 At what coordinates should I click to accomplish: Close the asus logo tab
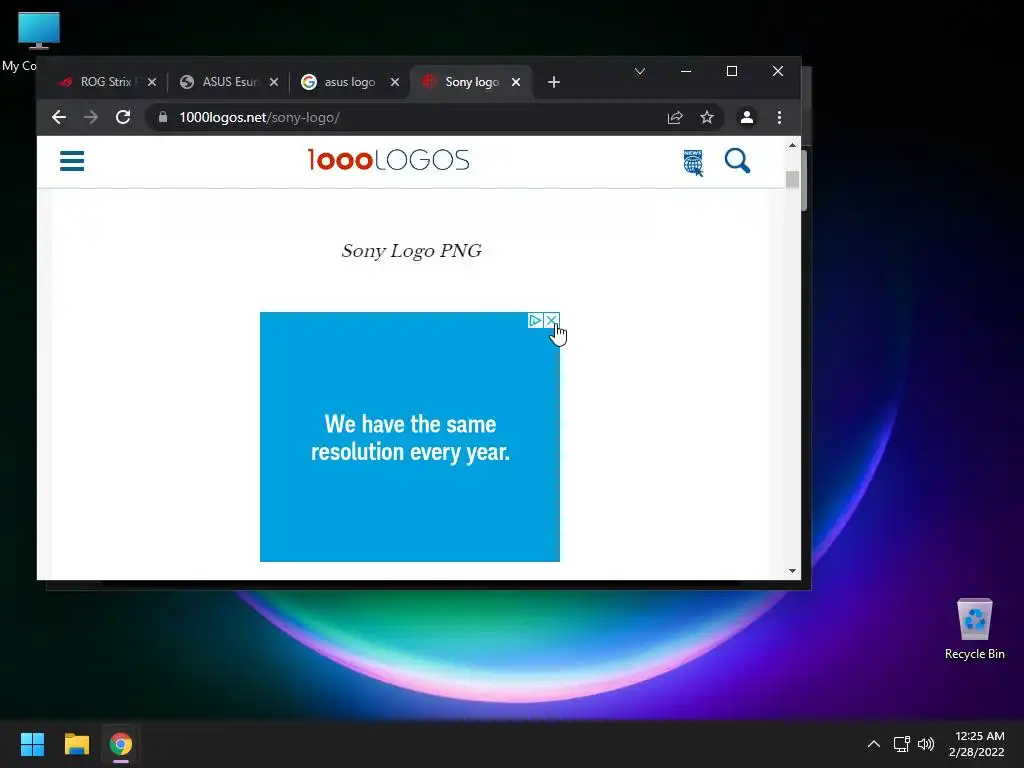point(395,82)
